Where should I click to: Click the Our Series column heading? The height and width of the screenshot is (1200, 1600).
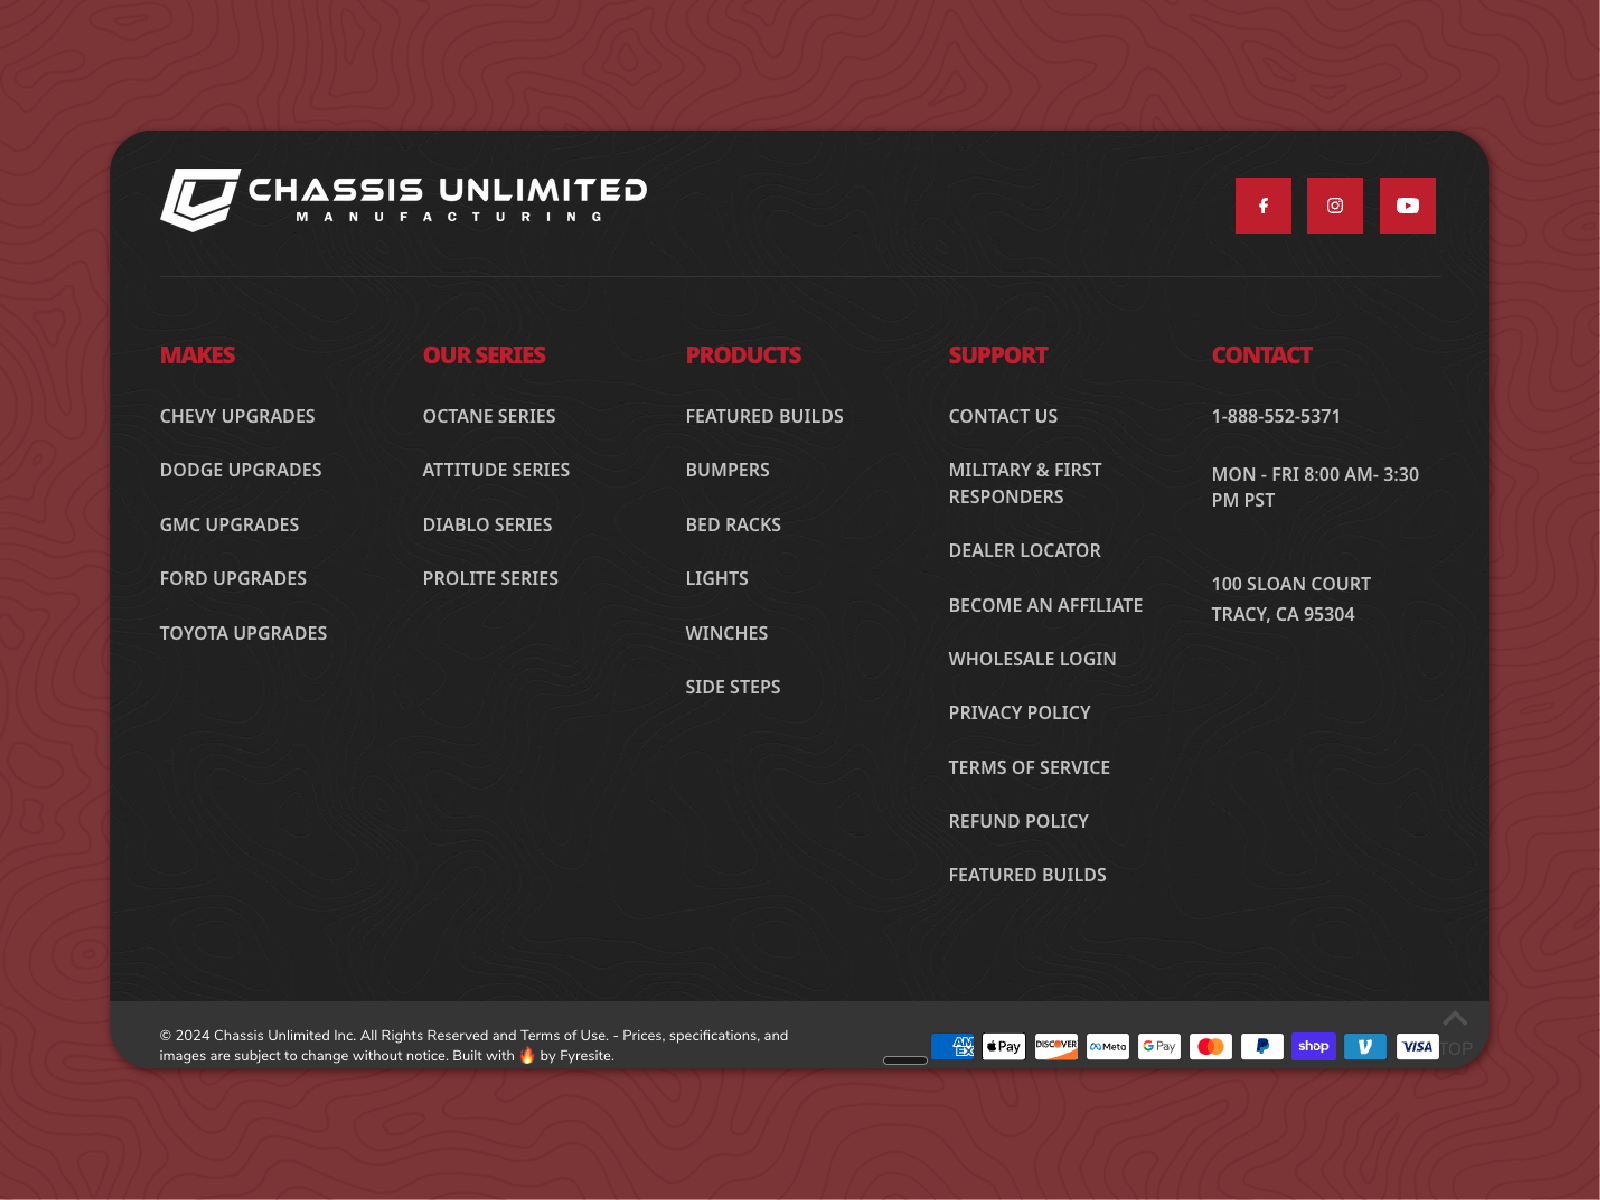coord(484,355)
